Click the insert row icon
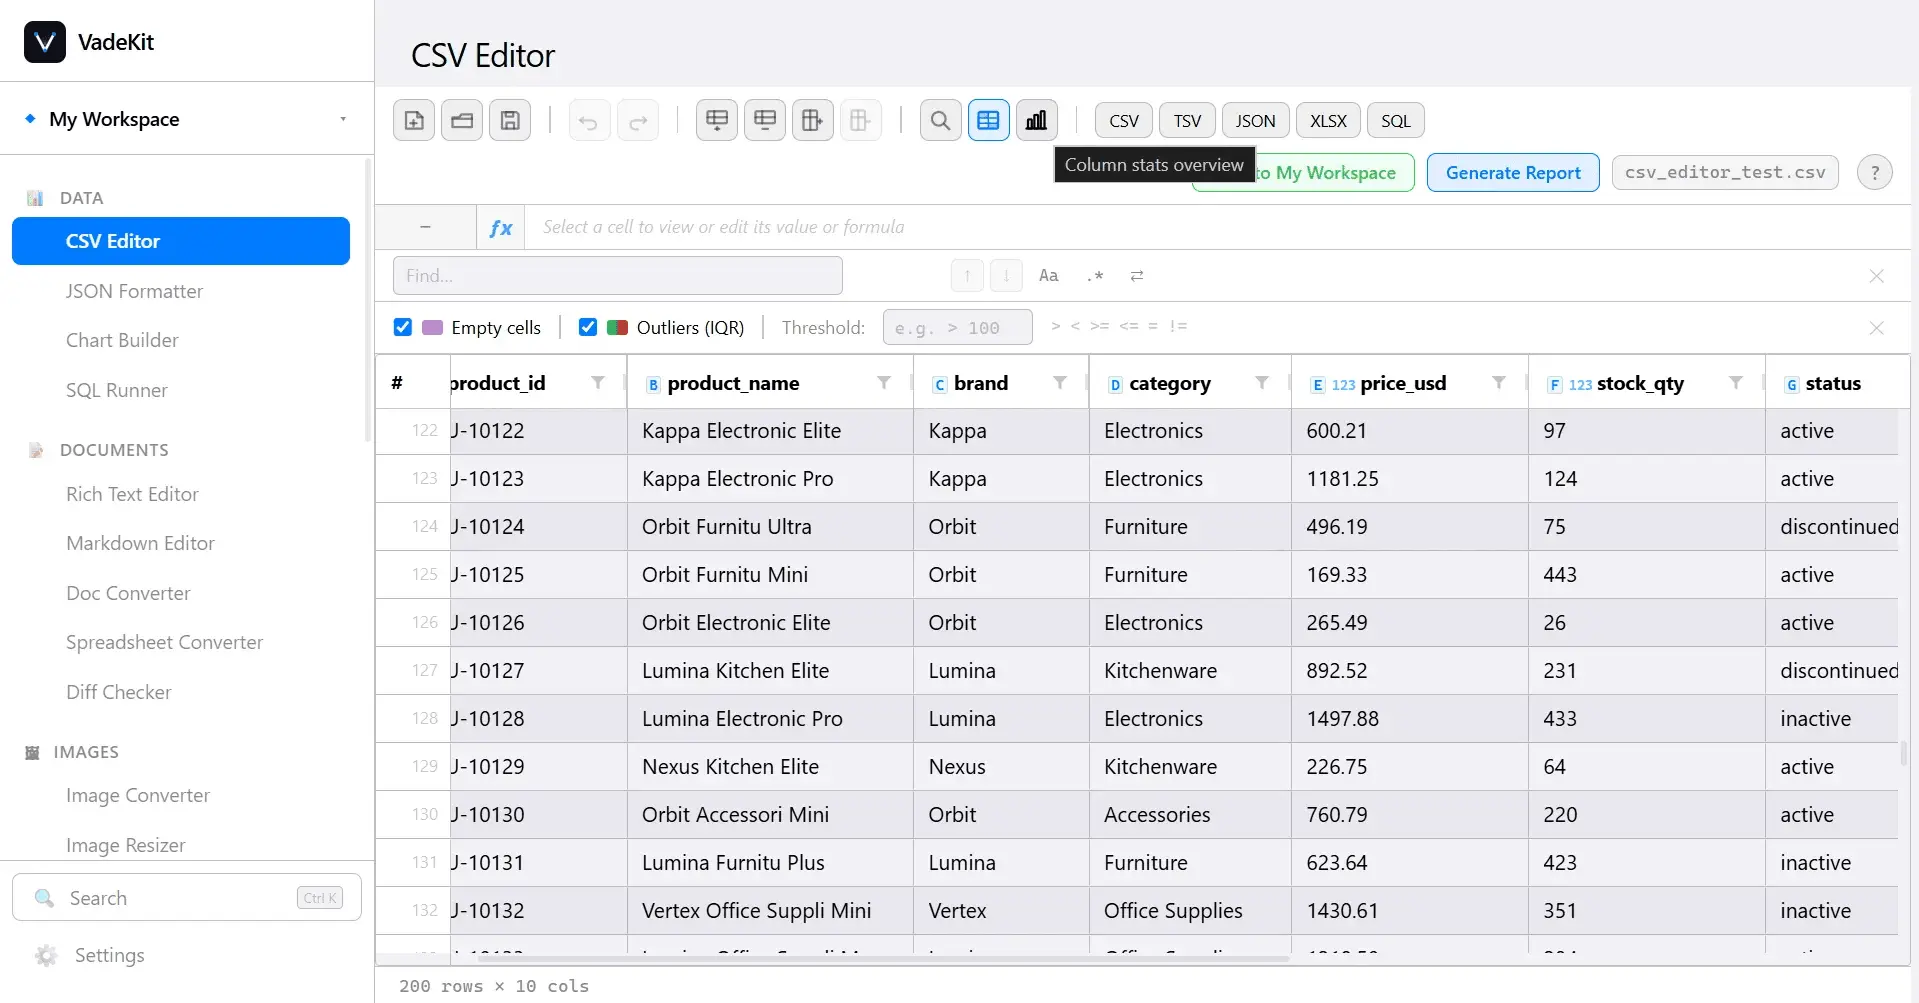 (717, 121)
